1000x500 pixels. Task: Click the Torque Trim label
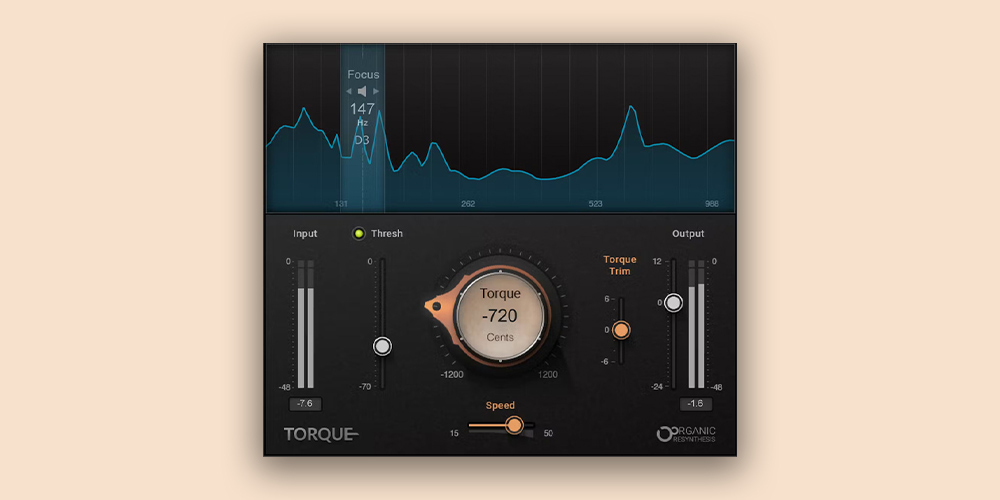620,265
